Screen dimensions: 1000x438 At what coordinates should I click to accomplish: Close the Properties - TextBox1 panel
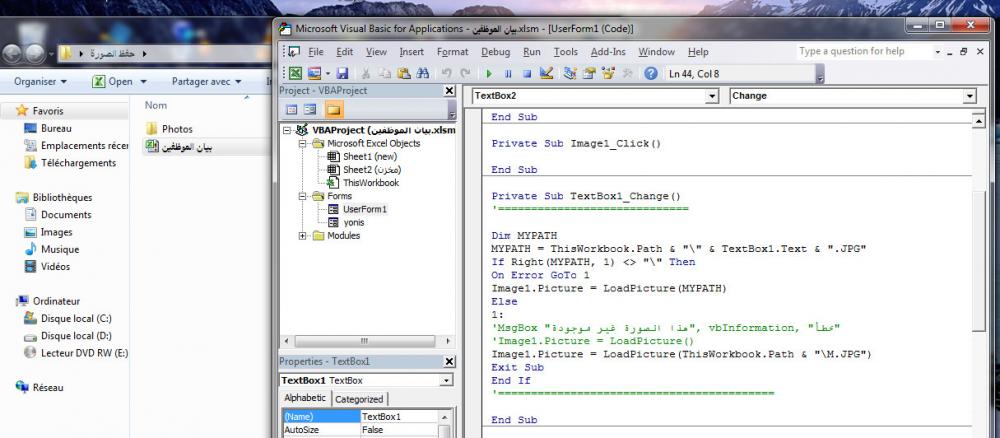[x=449, y=361]
